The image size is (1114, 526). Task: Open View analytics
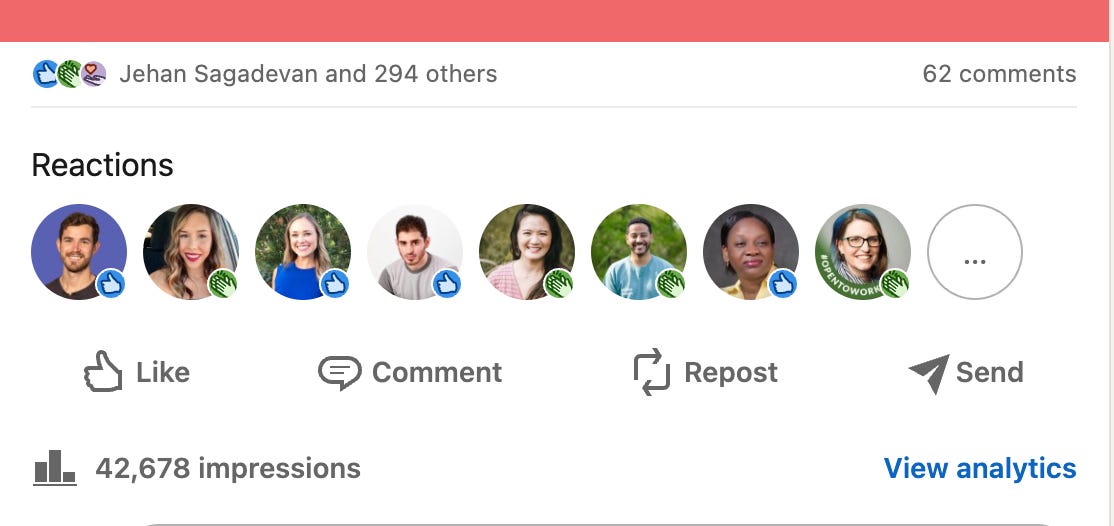pos(980,468)
